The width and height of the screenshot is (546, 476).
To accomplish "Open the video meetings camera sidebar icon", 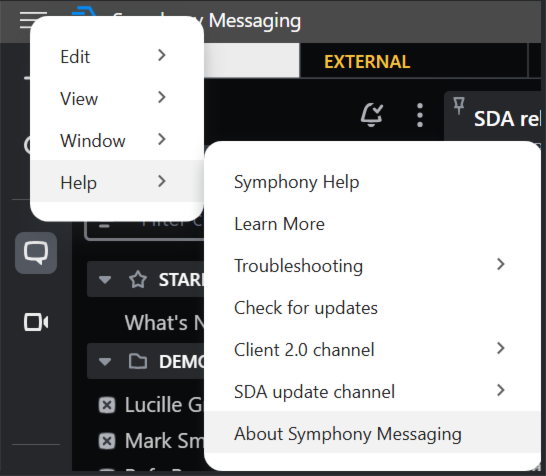I will click(36, 322).
